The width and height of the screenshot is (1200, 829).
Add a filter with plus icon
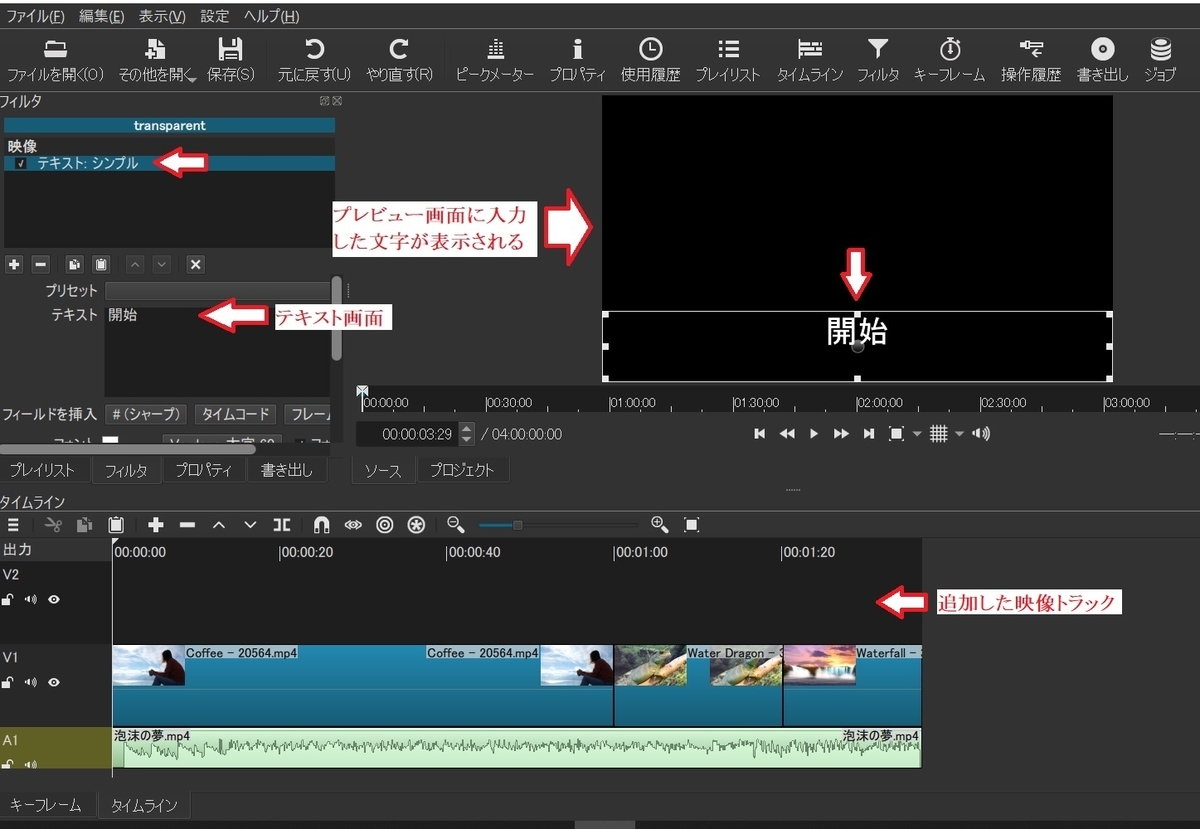coord(13,264)
